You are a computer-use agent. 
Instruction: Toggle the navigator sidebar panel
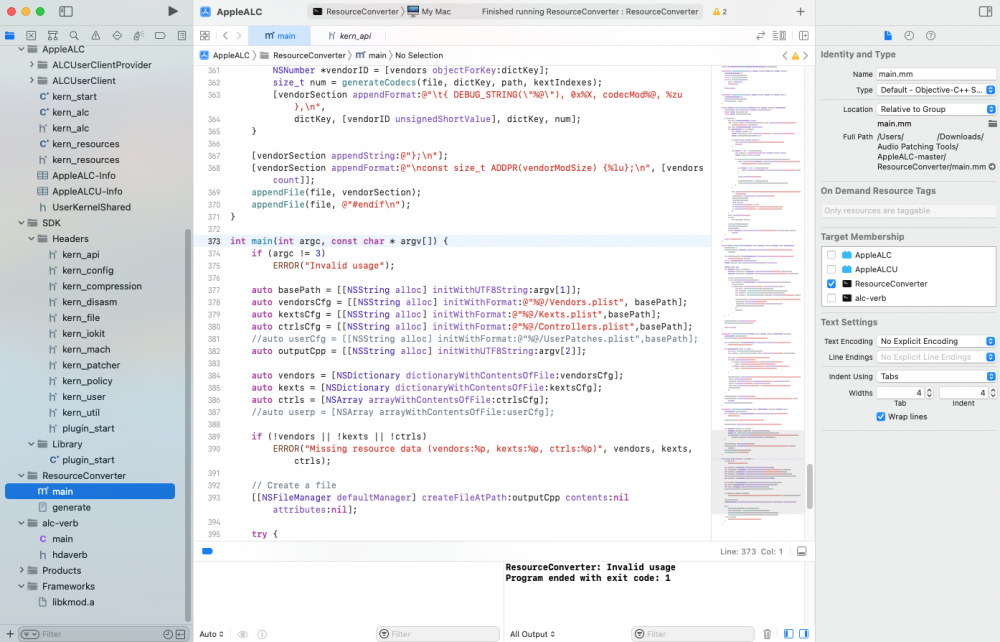tap(66, 11)
